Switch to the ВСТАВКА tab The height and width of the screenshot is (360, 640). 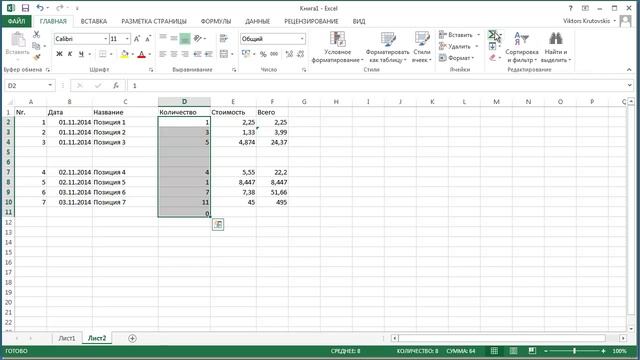(94, 21)
